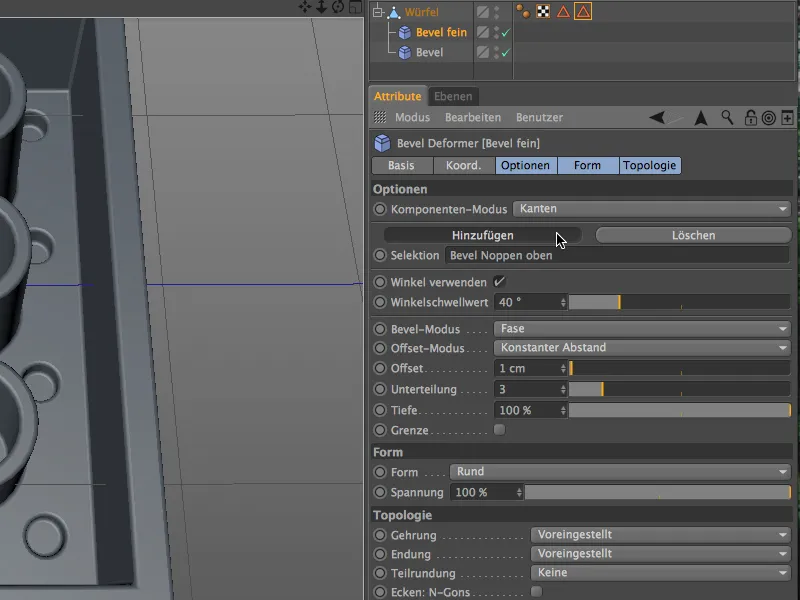Open the Offset-Modus dropdown

[642, 347]
